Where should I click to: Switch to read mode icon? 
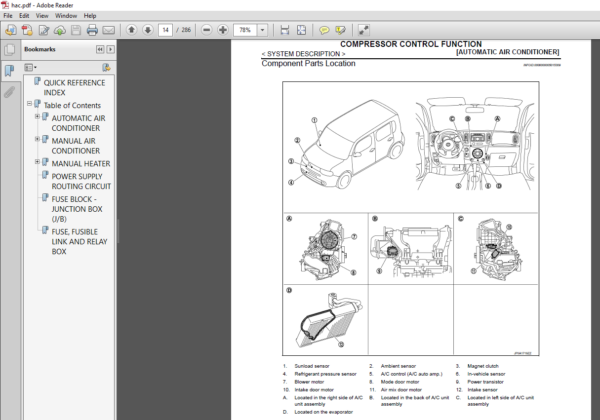point(364,30)
